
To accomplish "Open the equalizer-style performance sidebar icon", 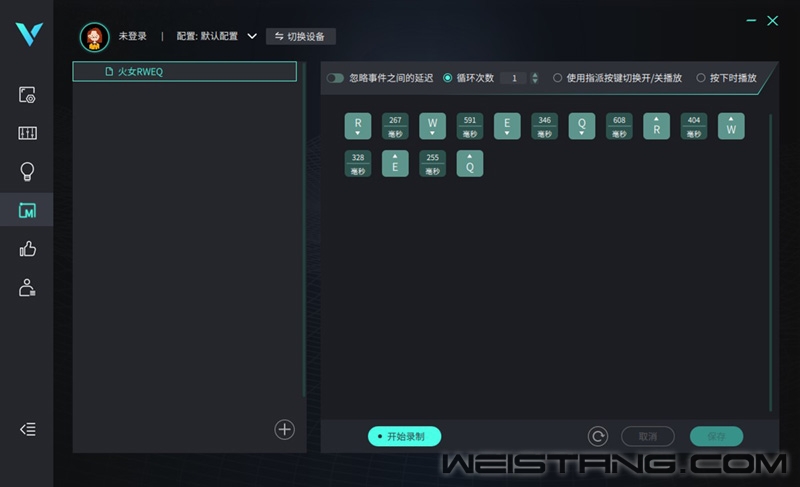I will point(27,134).
